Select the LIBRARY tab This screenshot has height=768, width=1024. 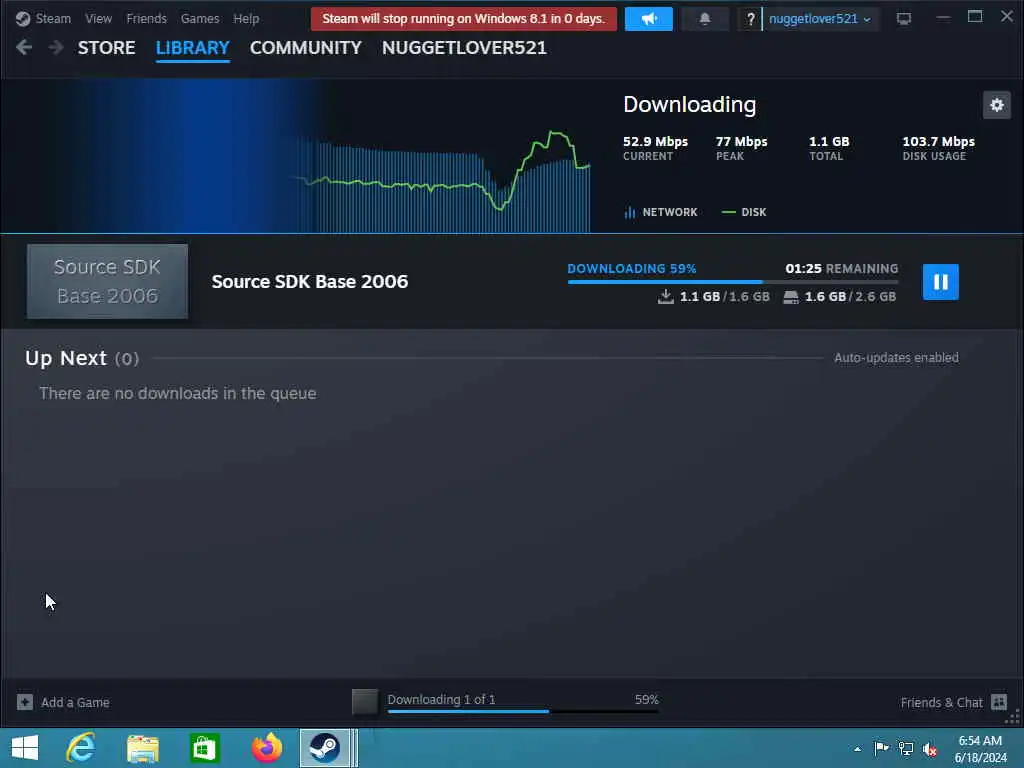coord(193,48)
